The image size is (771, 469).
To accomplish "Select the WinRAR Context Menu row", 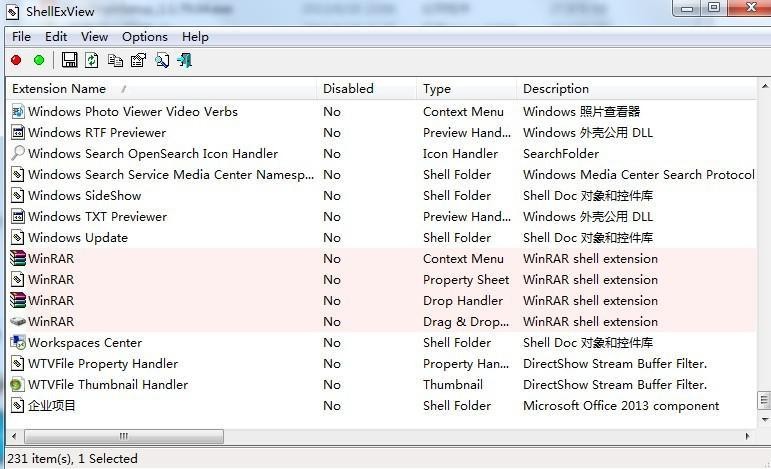I will click(x=51, y=259).
